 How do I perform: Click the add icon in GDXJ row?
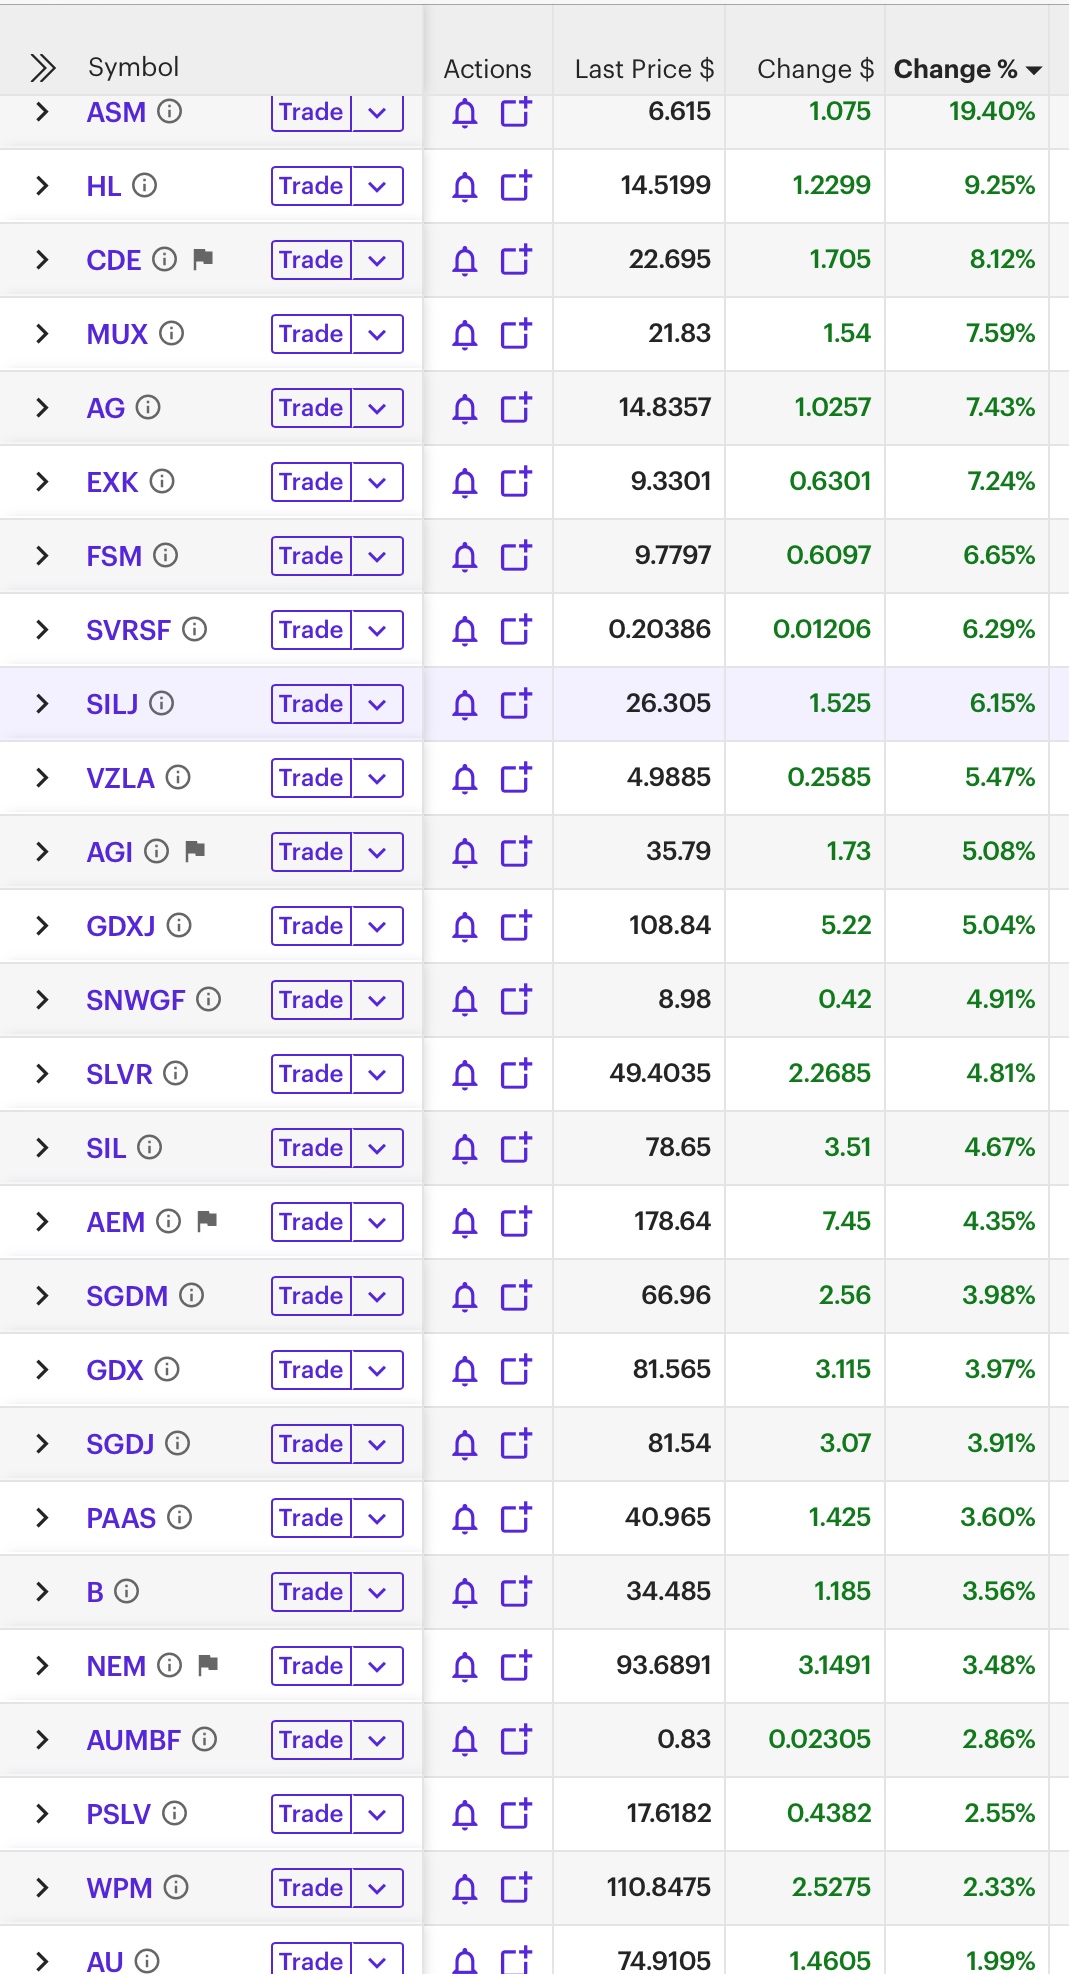[516, 926]
